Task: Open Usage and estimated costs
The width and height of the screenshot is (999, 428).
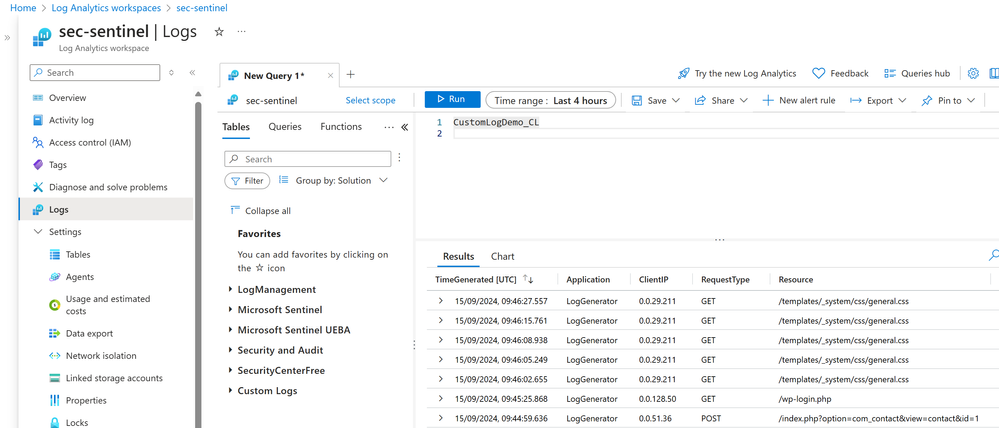Action: click(x=108, y=305)
